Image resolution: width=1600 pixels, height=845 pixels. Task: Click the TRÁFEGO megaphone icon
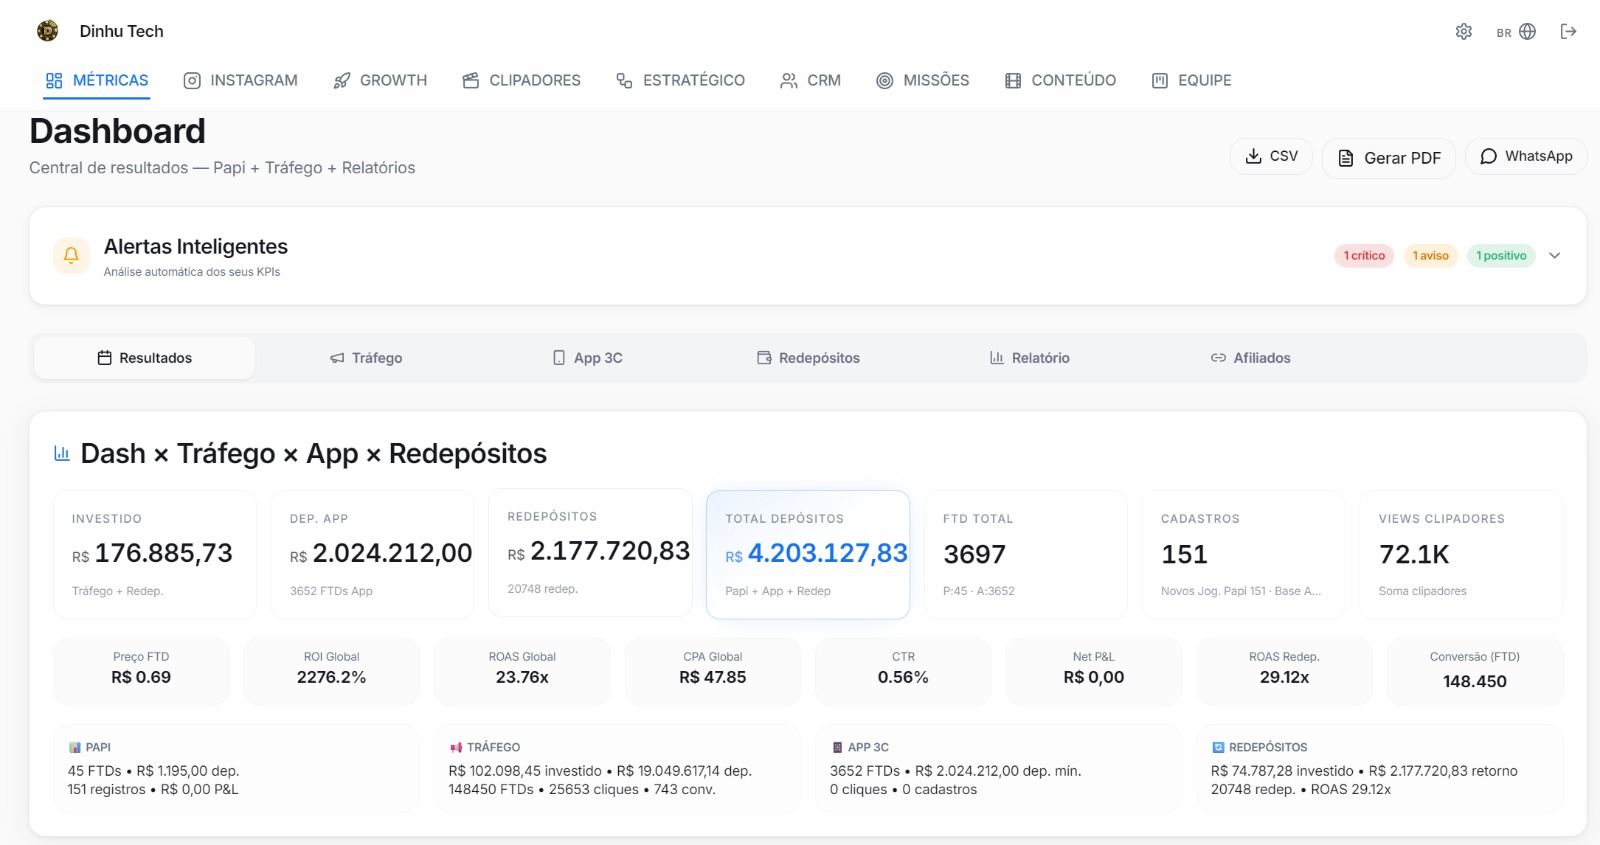point(456,747)
